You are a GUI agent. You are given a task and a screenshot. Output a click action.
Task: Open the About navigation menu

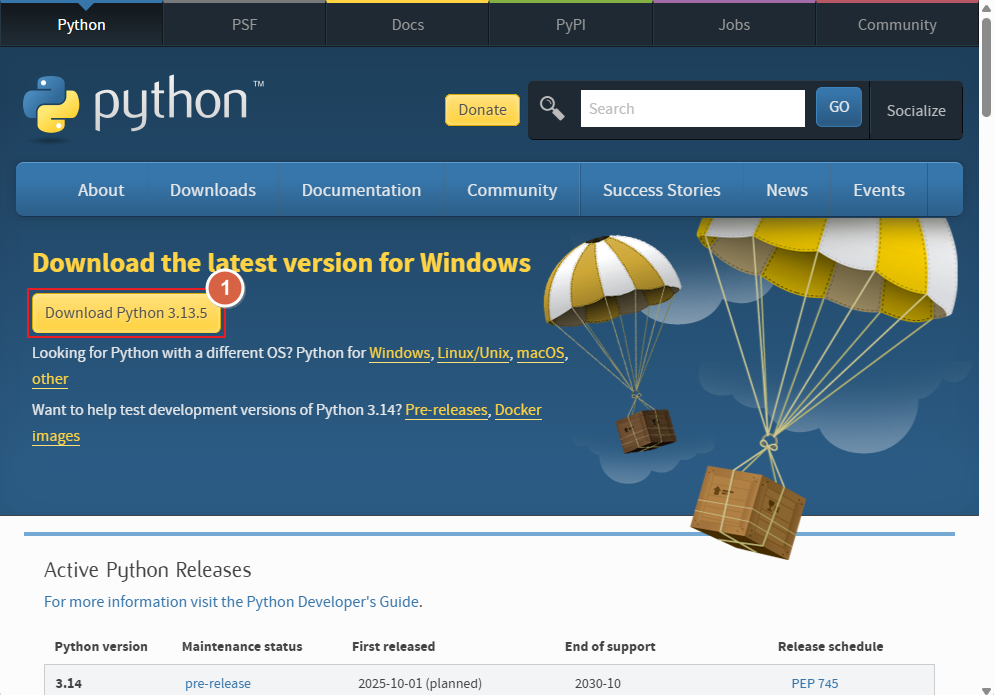pyautogui.click(x=101, y=190)
